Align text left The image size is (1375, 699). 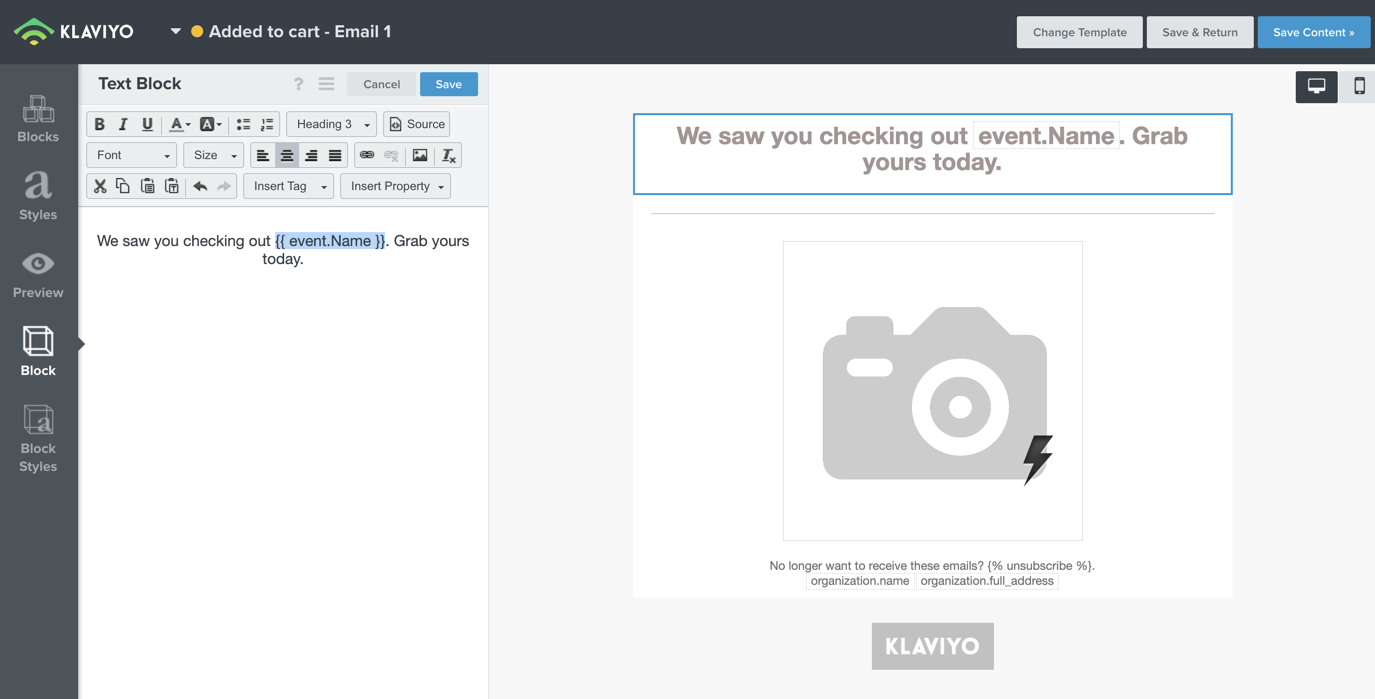click(x=262, y=155)
